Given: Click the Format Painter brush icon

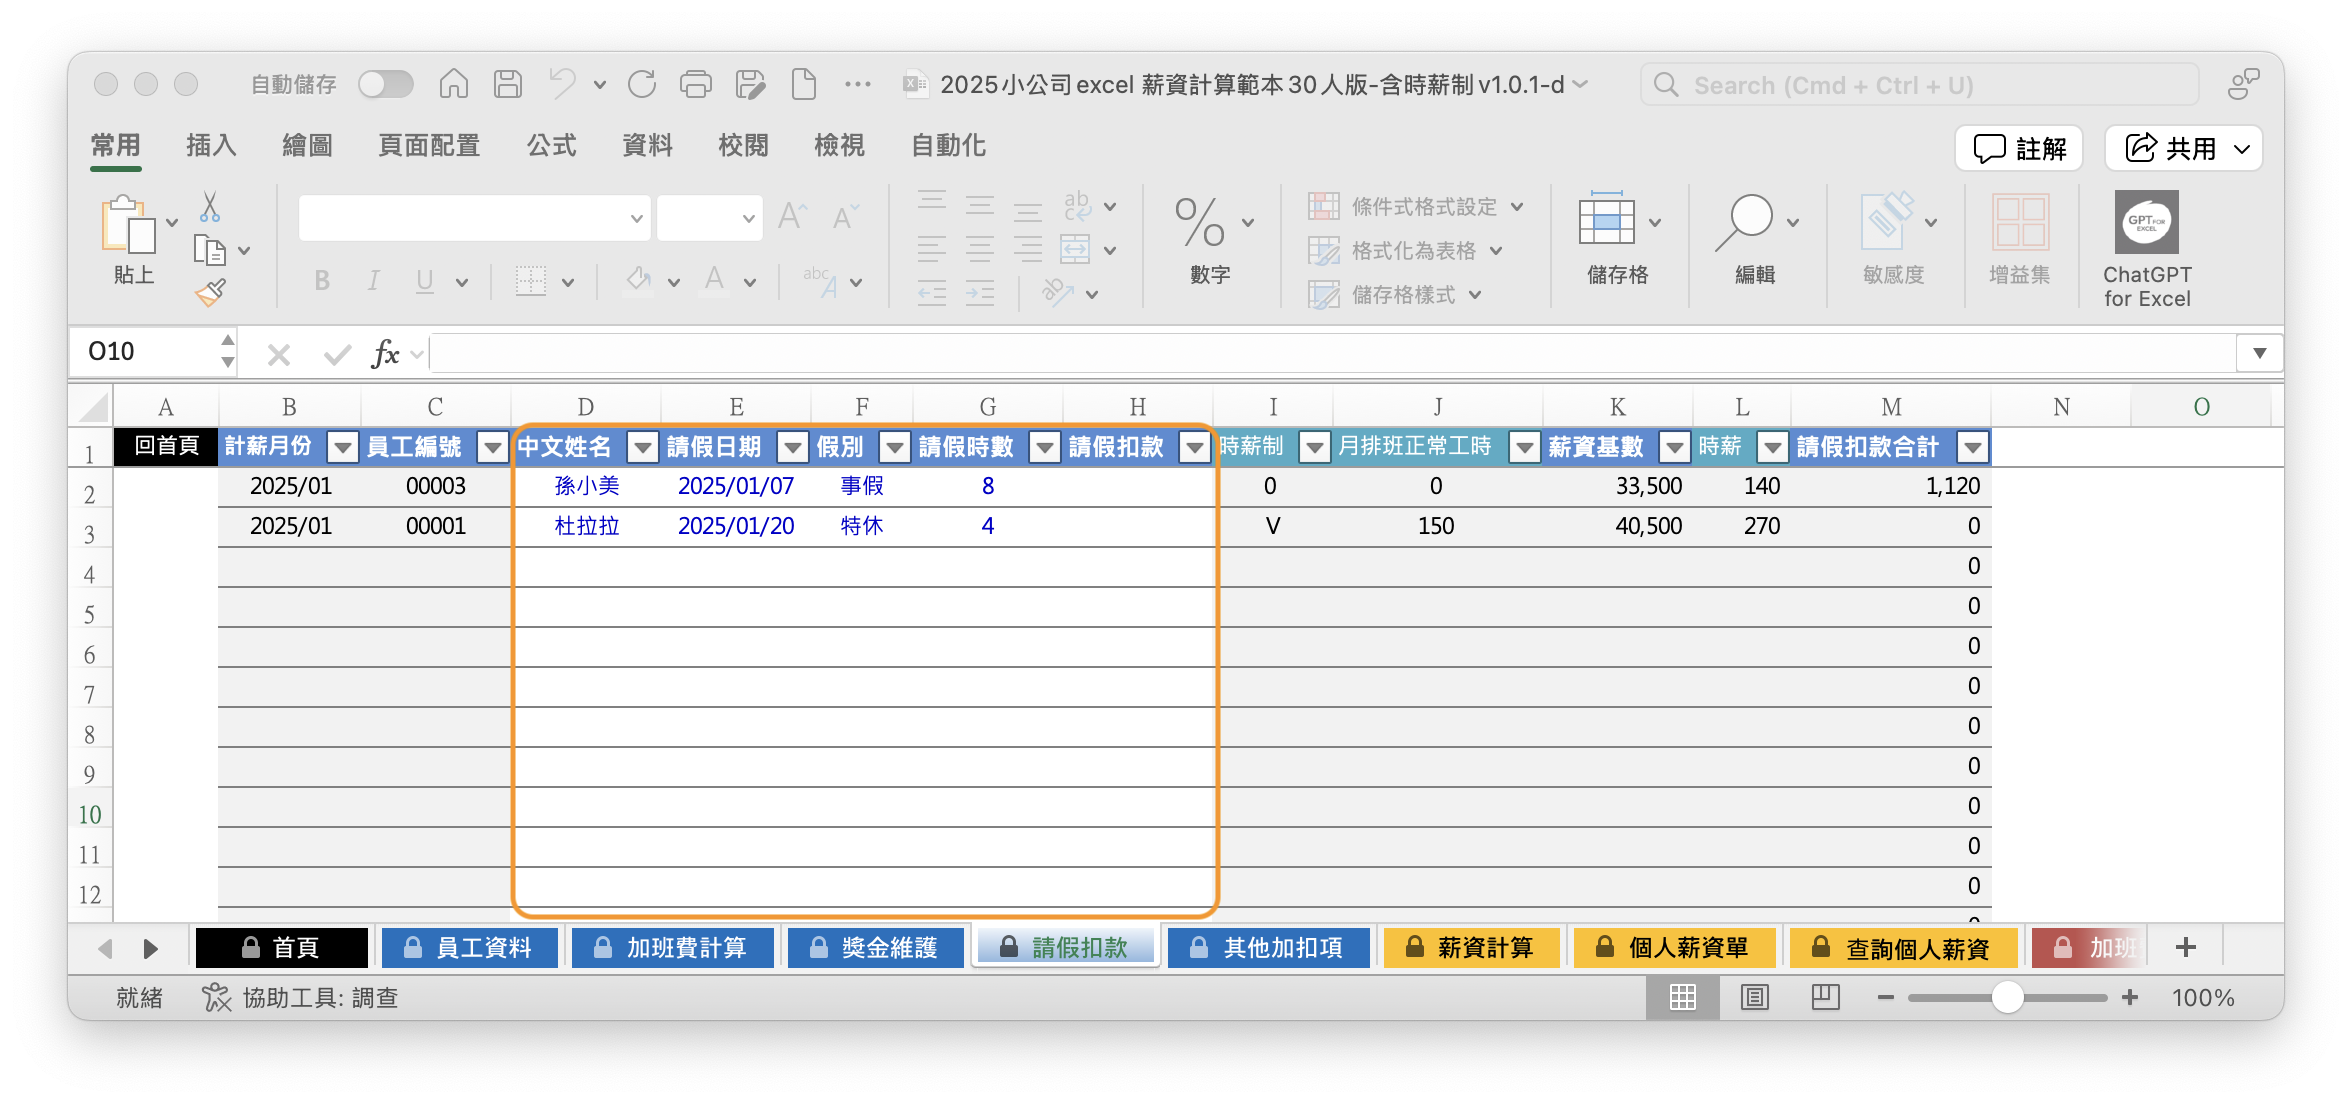Looking at the screenshot, I should coord(210,293).
